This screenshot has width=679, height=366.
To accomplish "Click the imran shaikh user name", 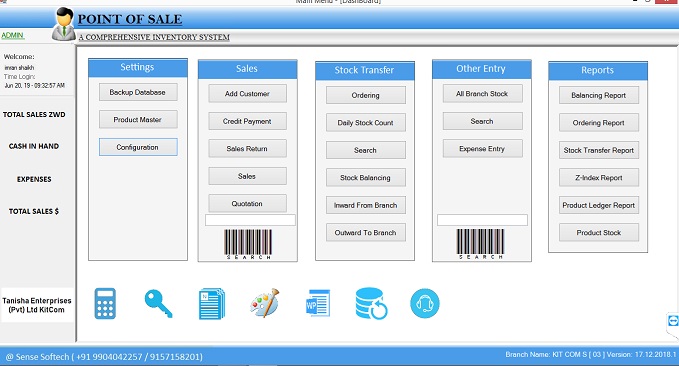I will [19, 68].
